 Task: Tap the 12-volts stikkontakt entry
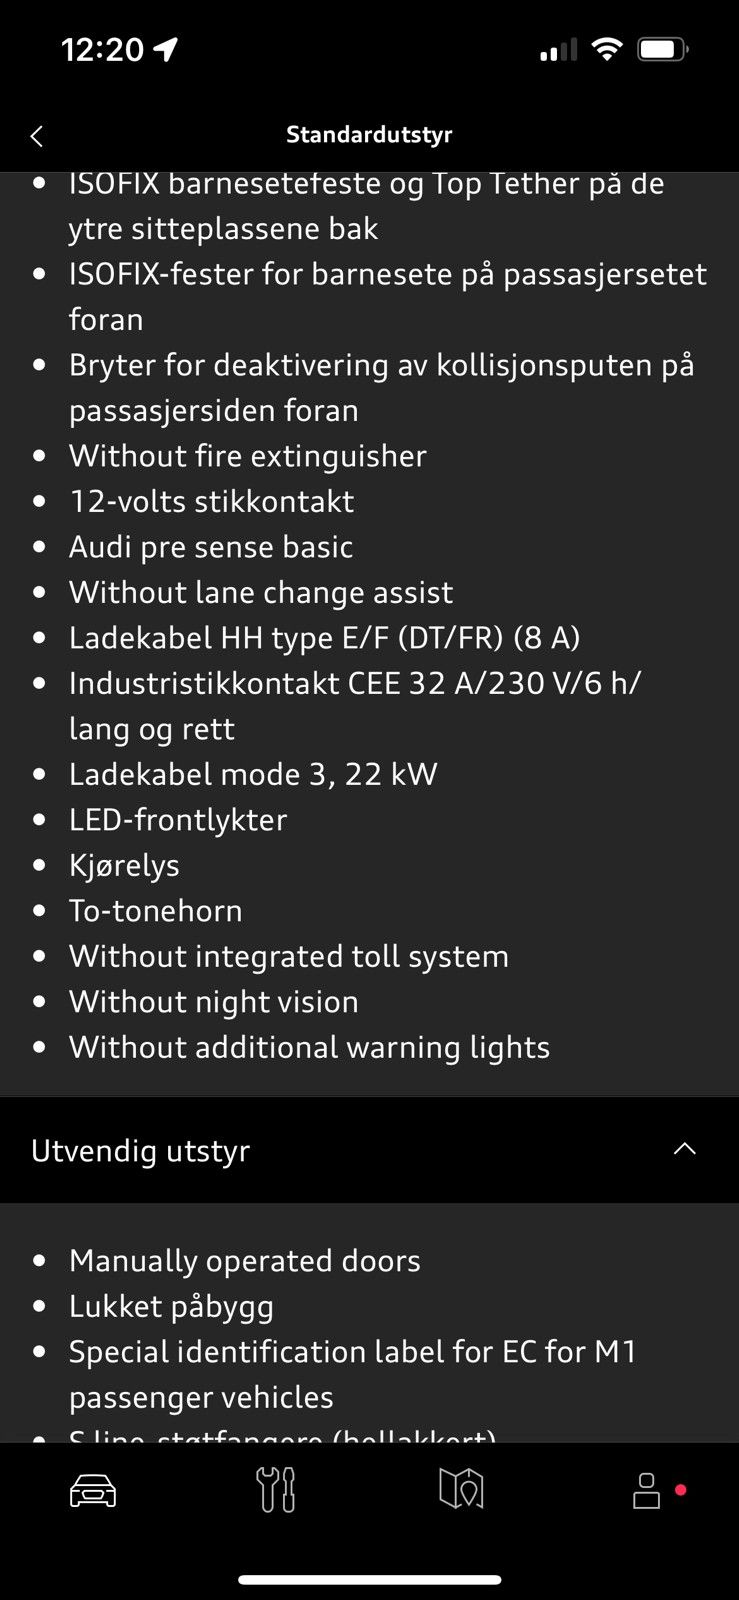pos(212,501)
